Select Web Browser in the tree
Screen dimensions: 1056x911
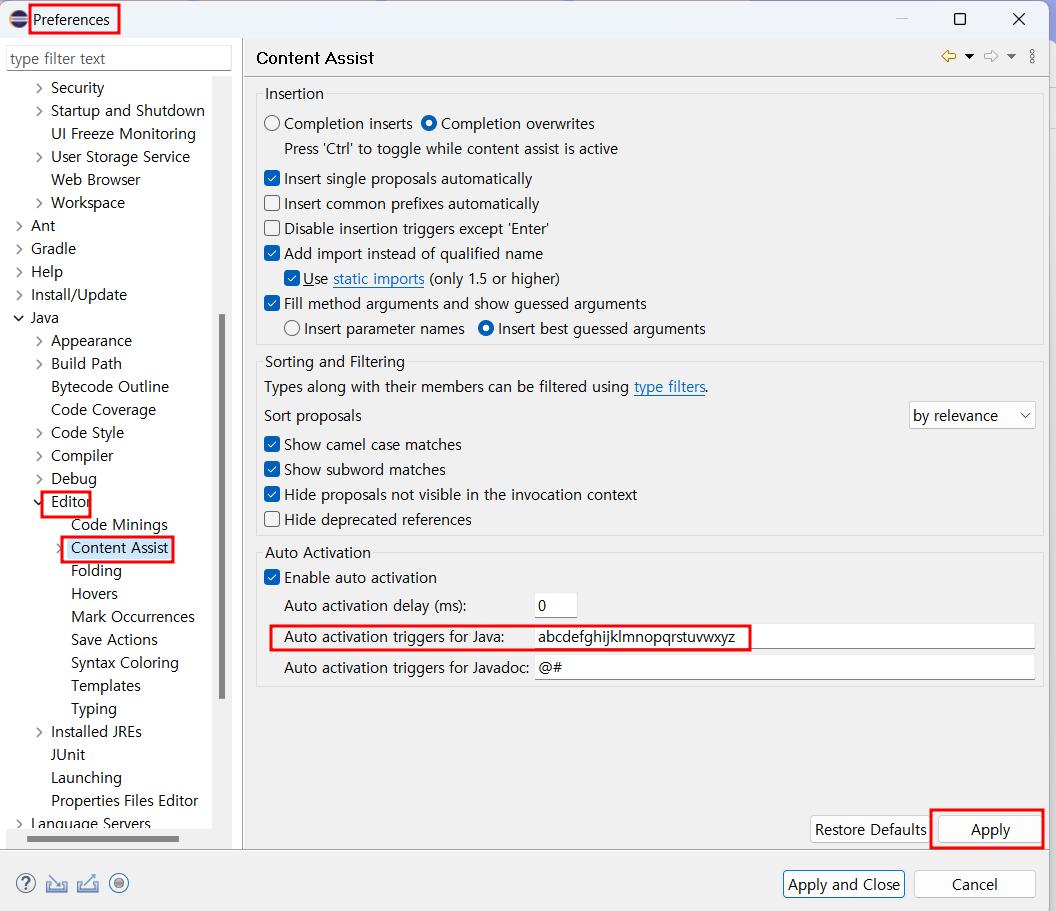pyautogui.click(x=96, y=180)
